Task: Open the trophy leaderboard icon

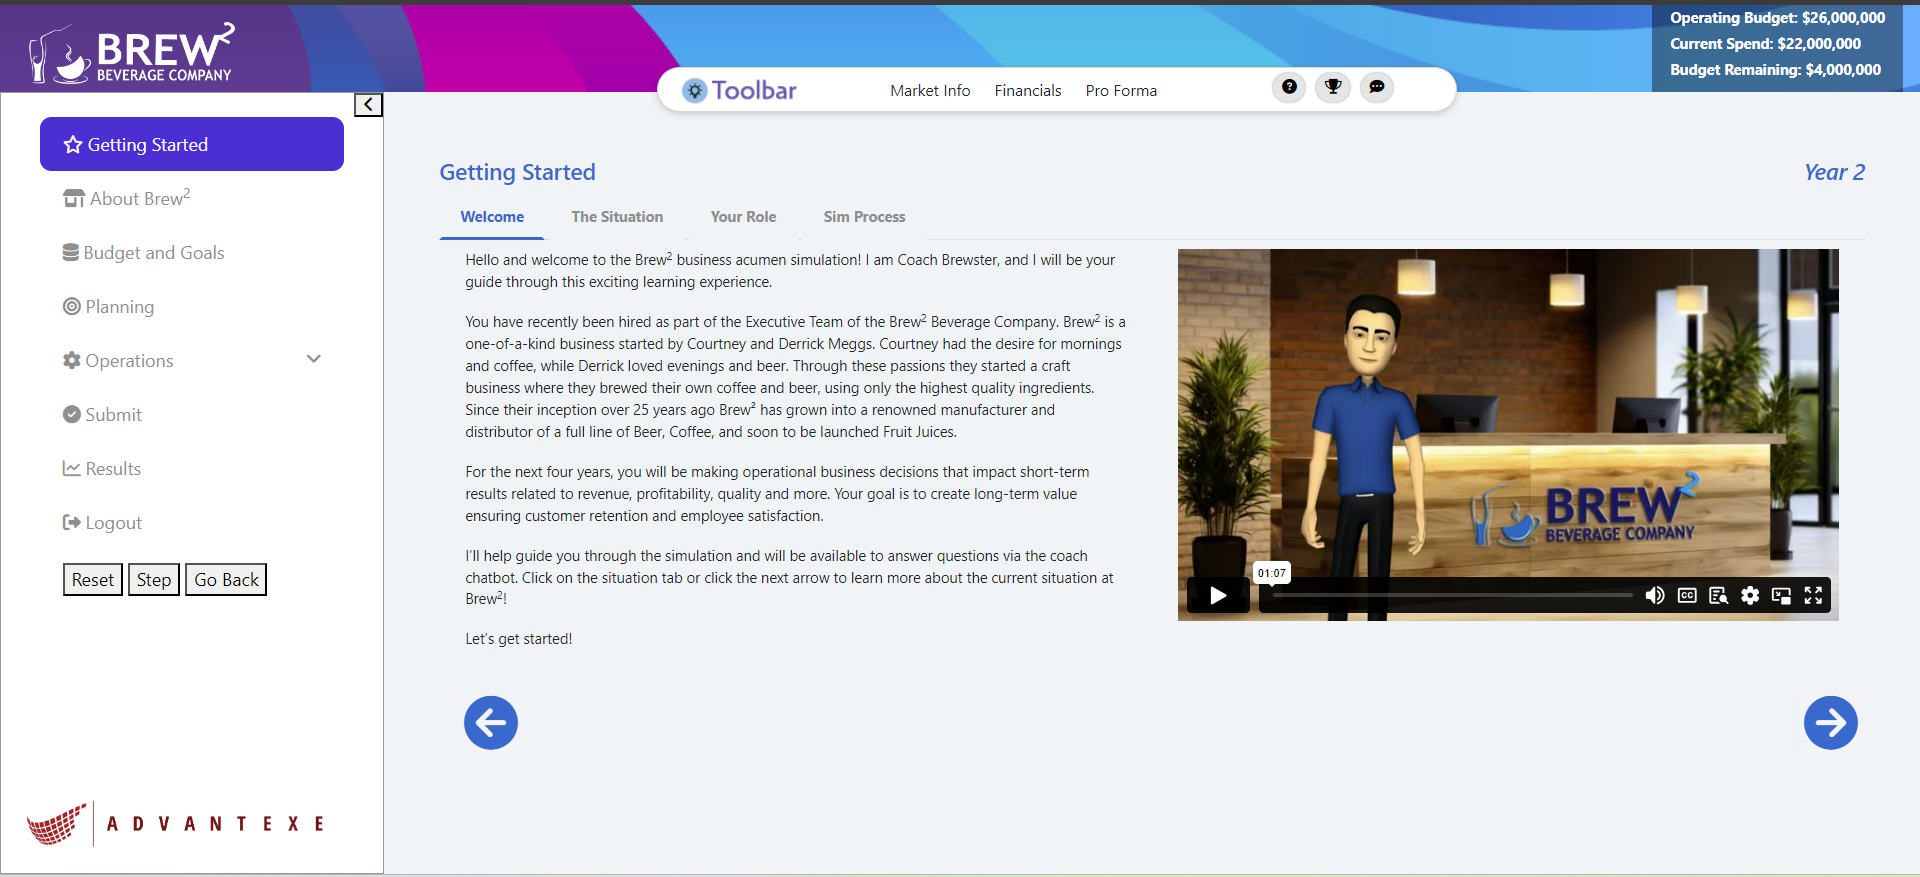Action: point(1333,87)
